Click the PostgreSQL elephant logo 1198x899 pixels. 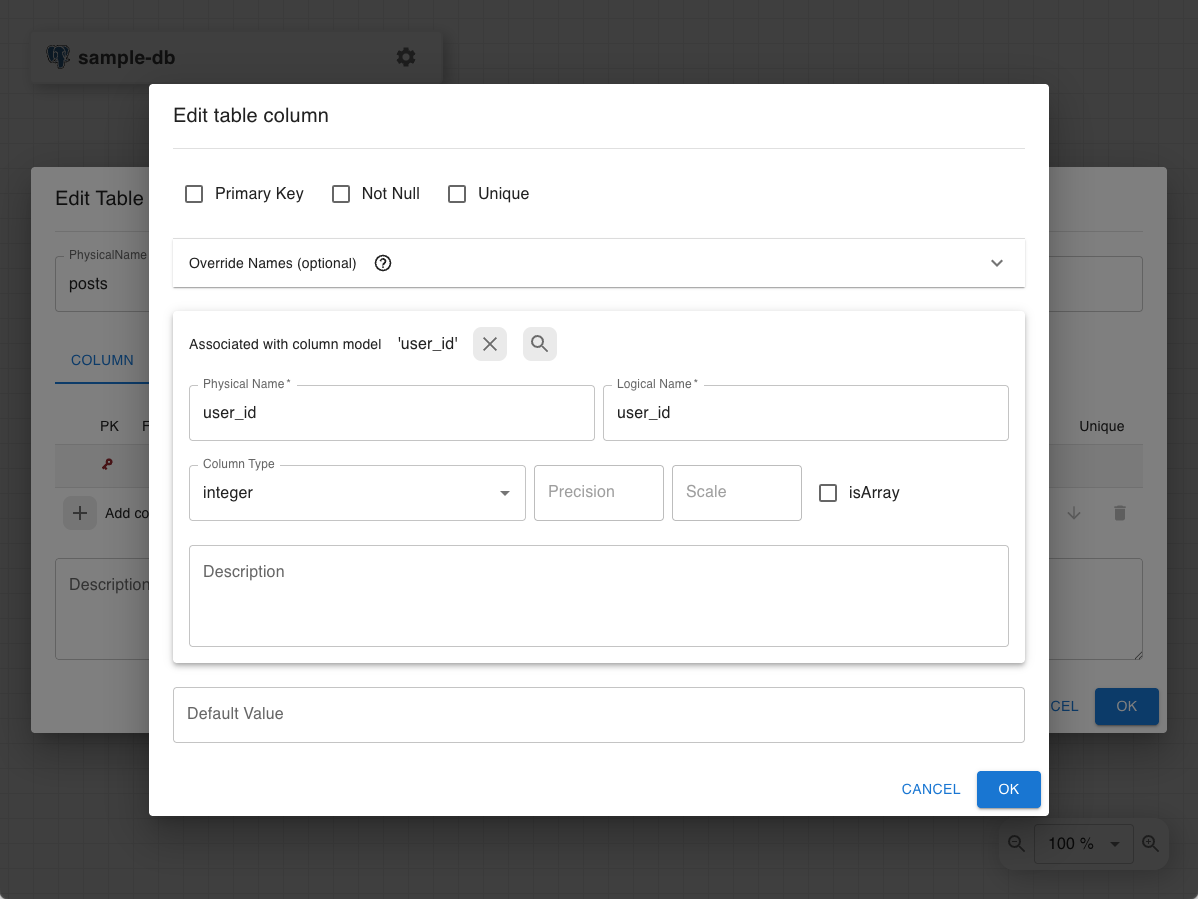[58, 57]
